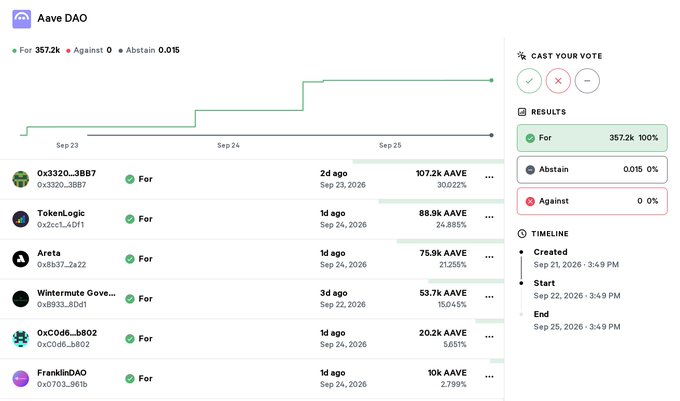The image size is (680, 401).
Task: Click For status icon in Areta row
Action: (130, 259)
